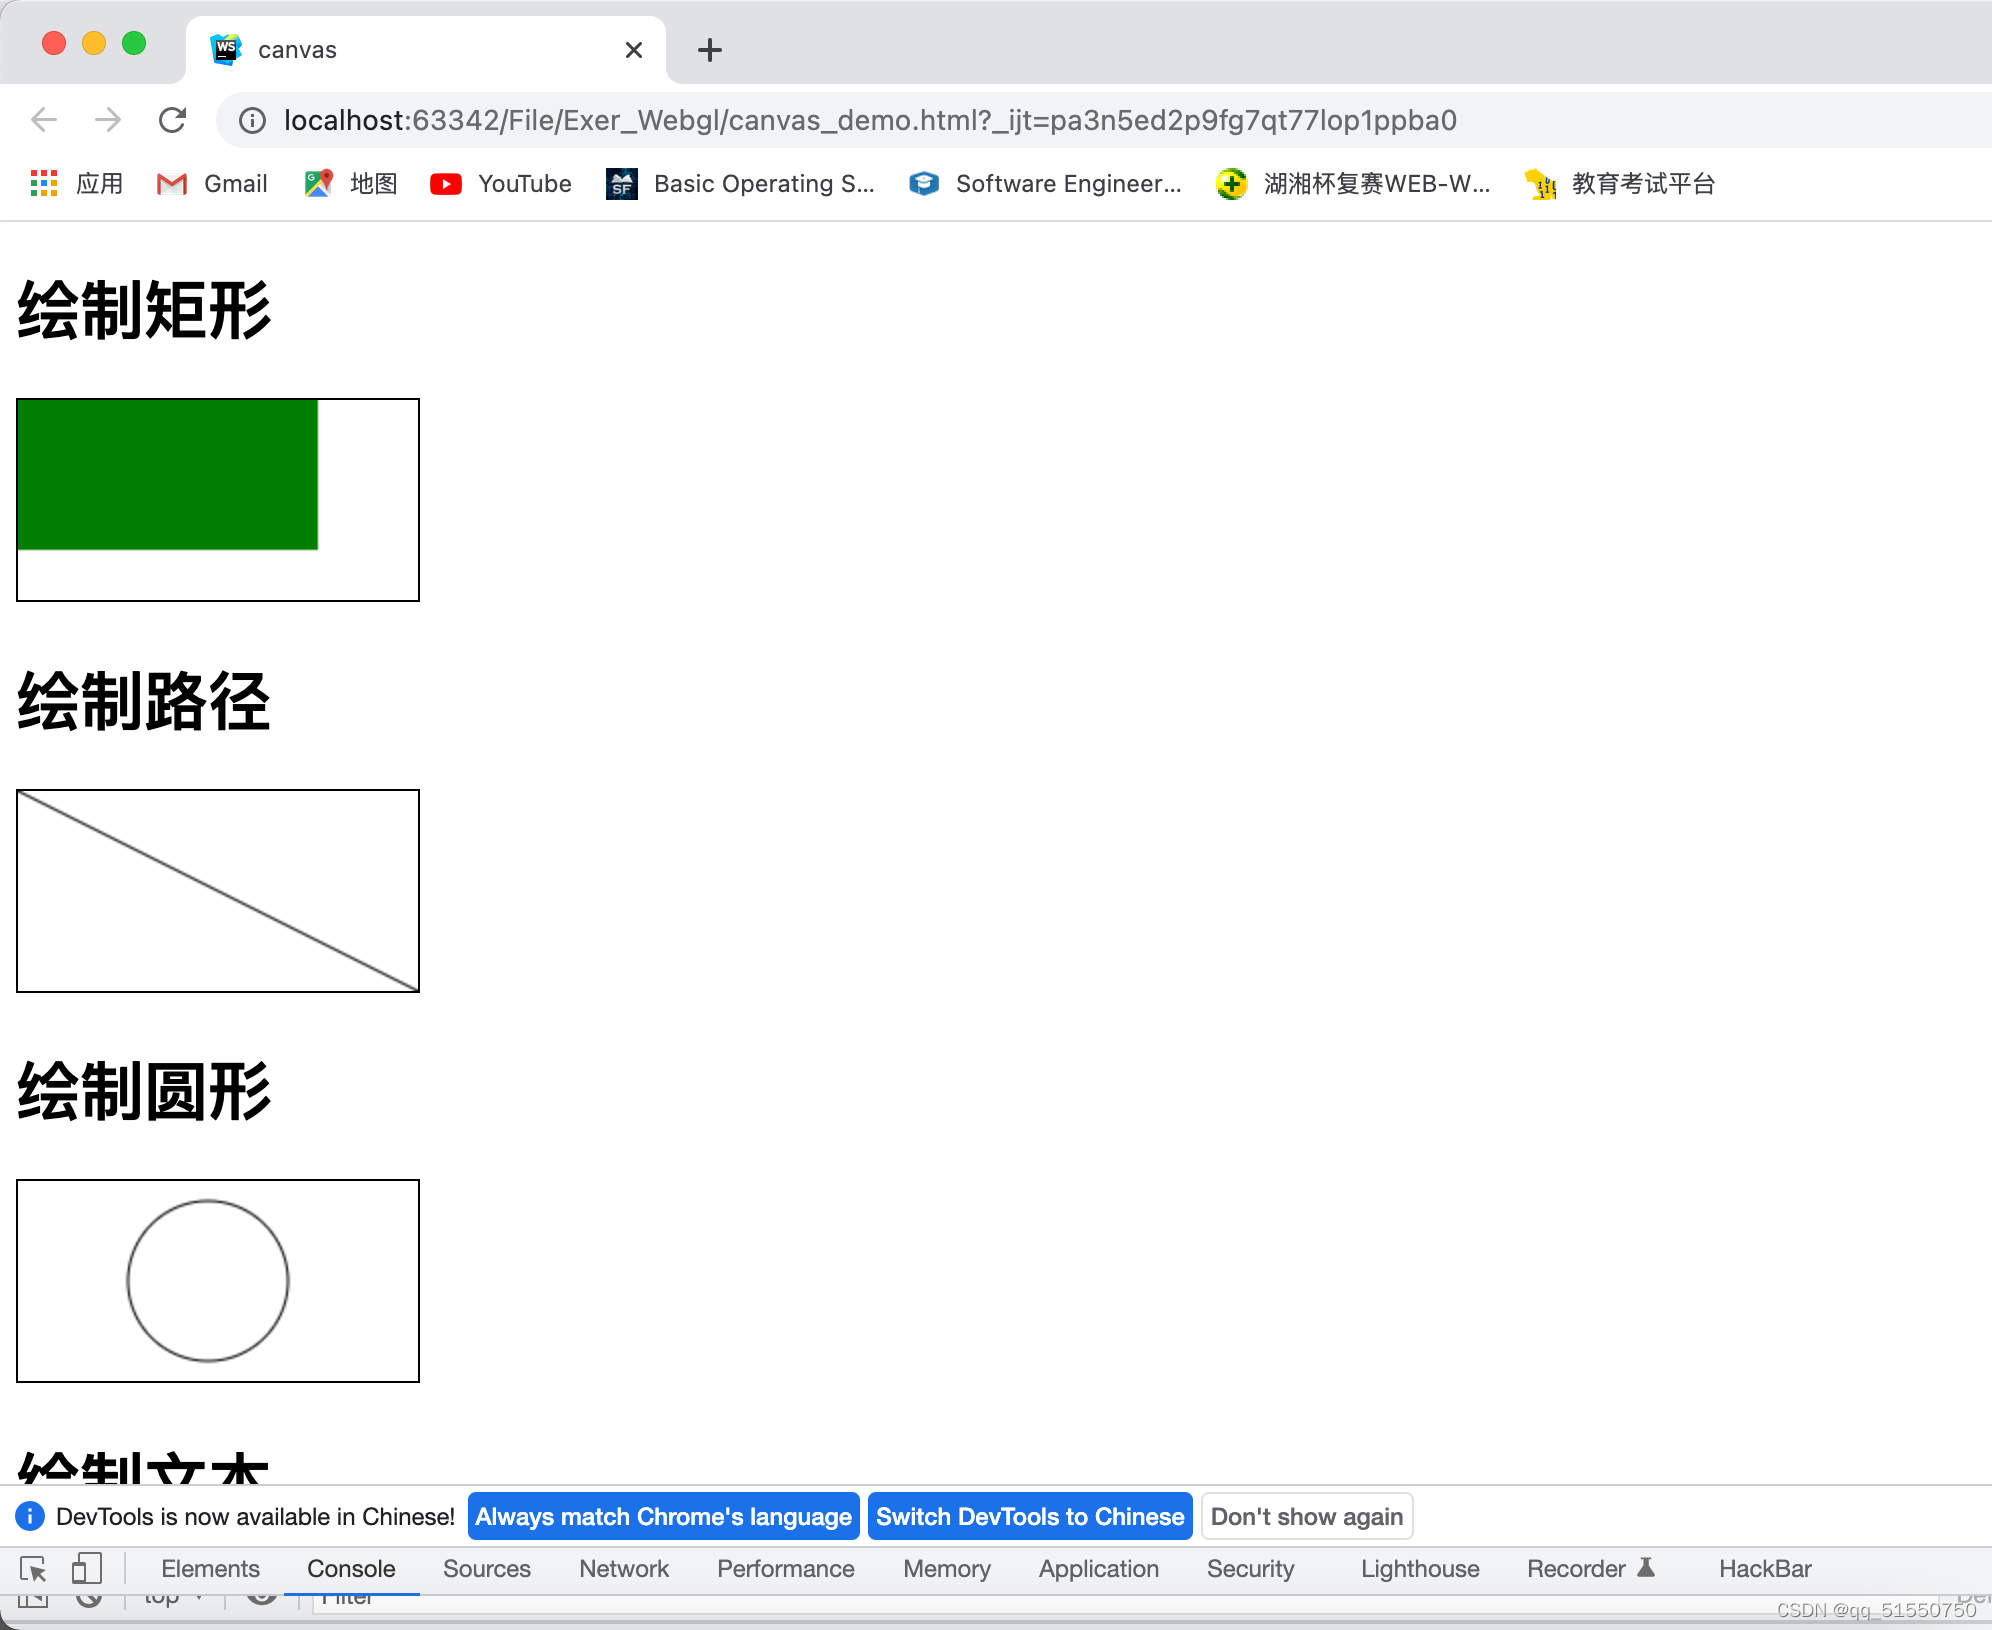This screenshot has width=1992, height=1630.
Task: Open the 应用 apps shortcut
Action: [78, 184]
